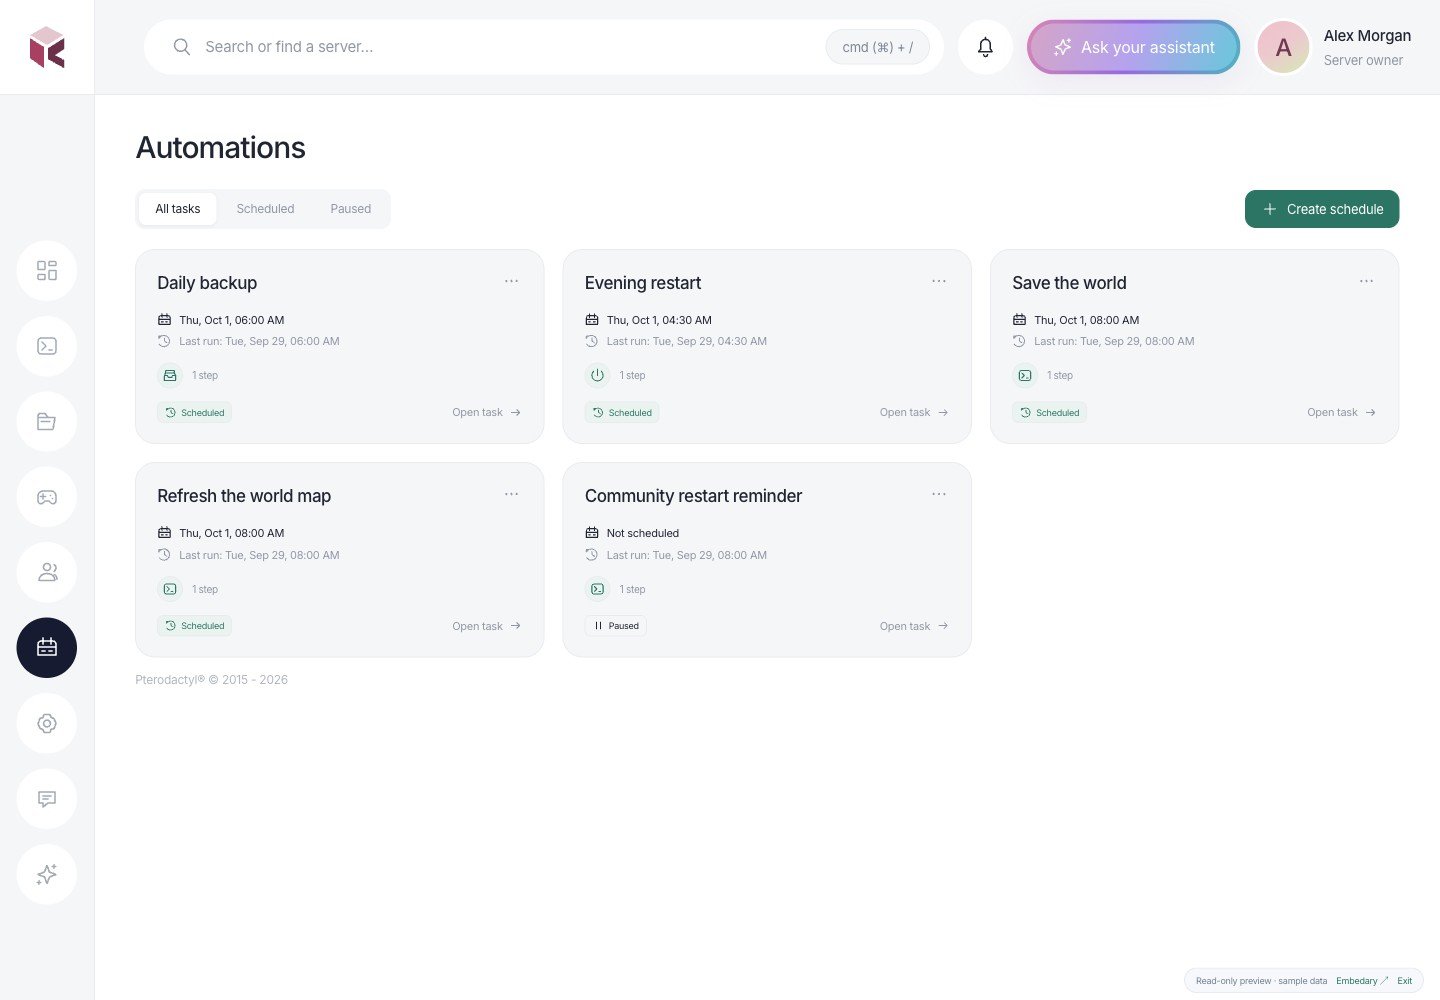Switch to the All tasks tab
The image size is (1440, 1000).
[x=178, y=209]
